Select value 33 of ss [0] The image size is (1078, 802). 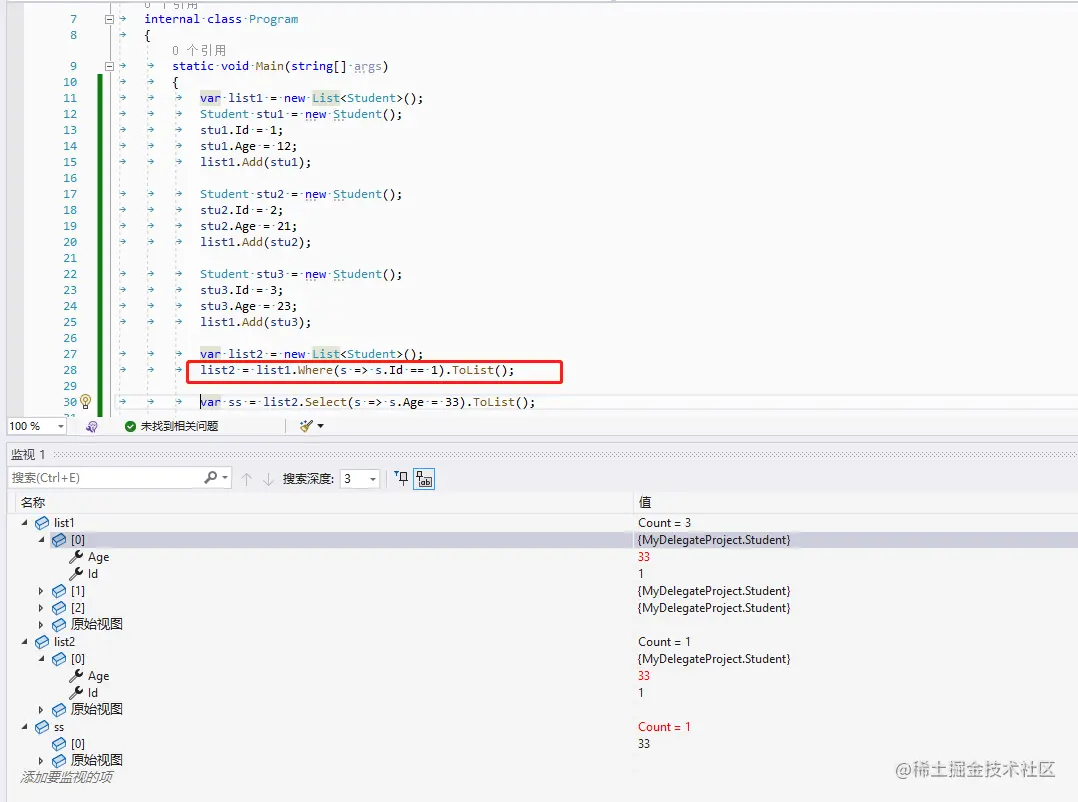[644, 744]
